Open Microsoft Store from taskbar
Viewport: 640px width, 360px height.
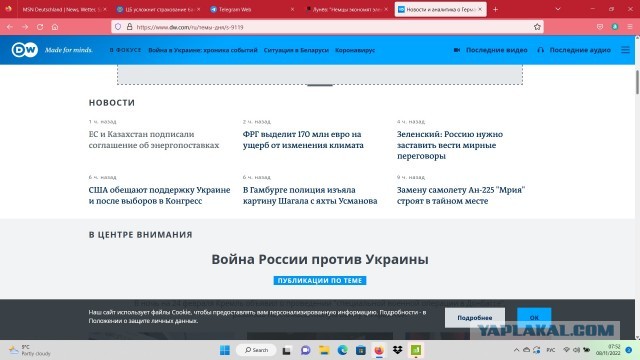(361, 350)
